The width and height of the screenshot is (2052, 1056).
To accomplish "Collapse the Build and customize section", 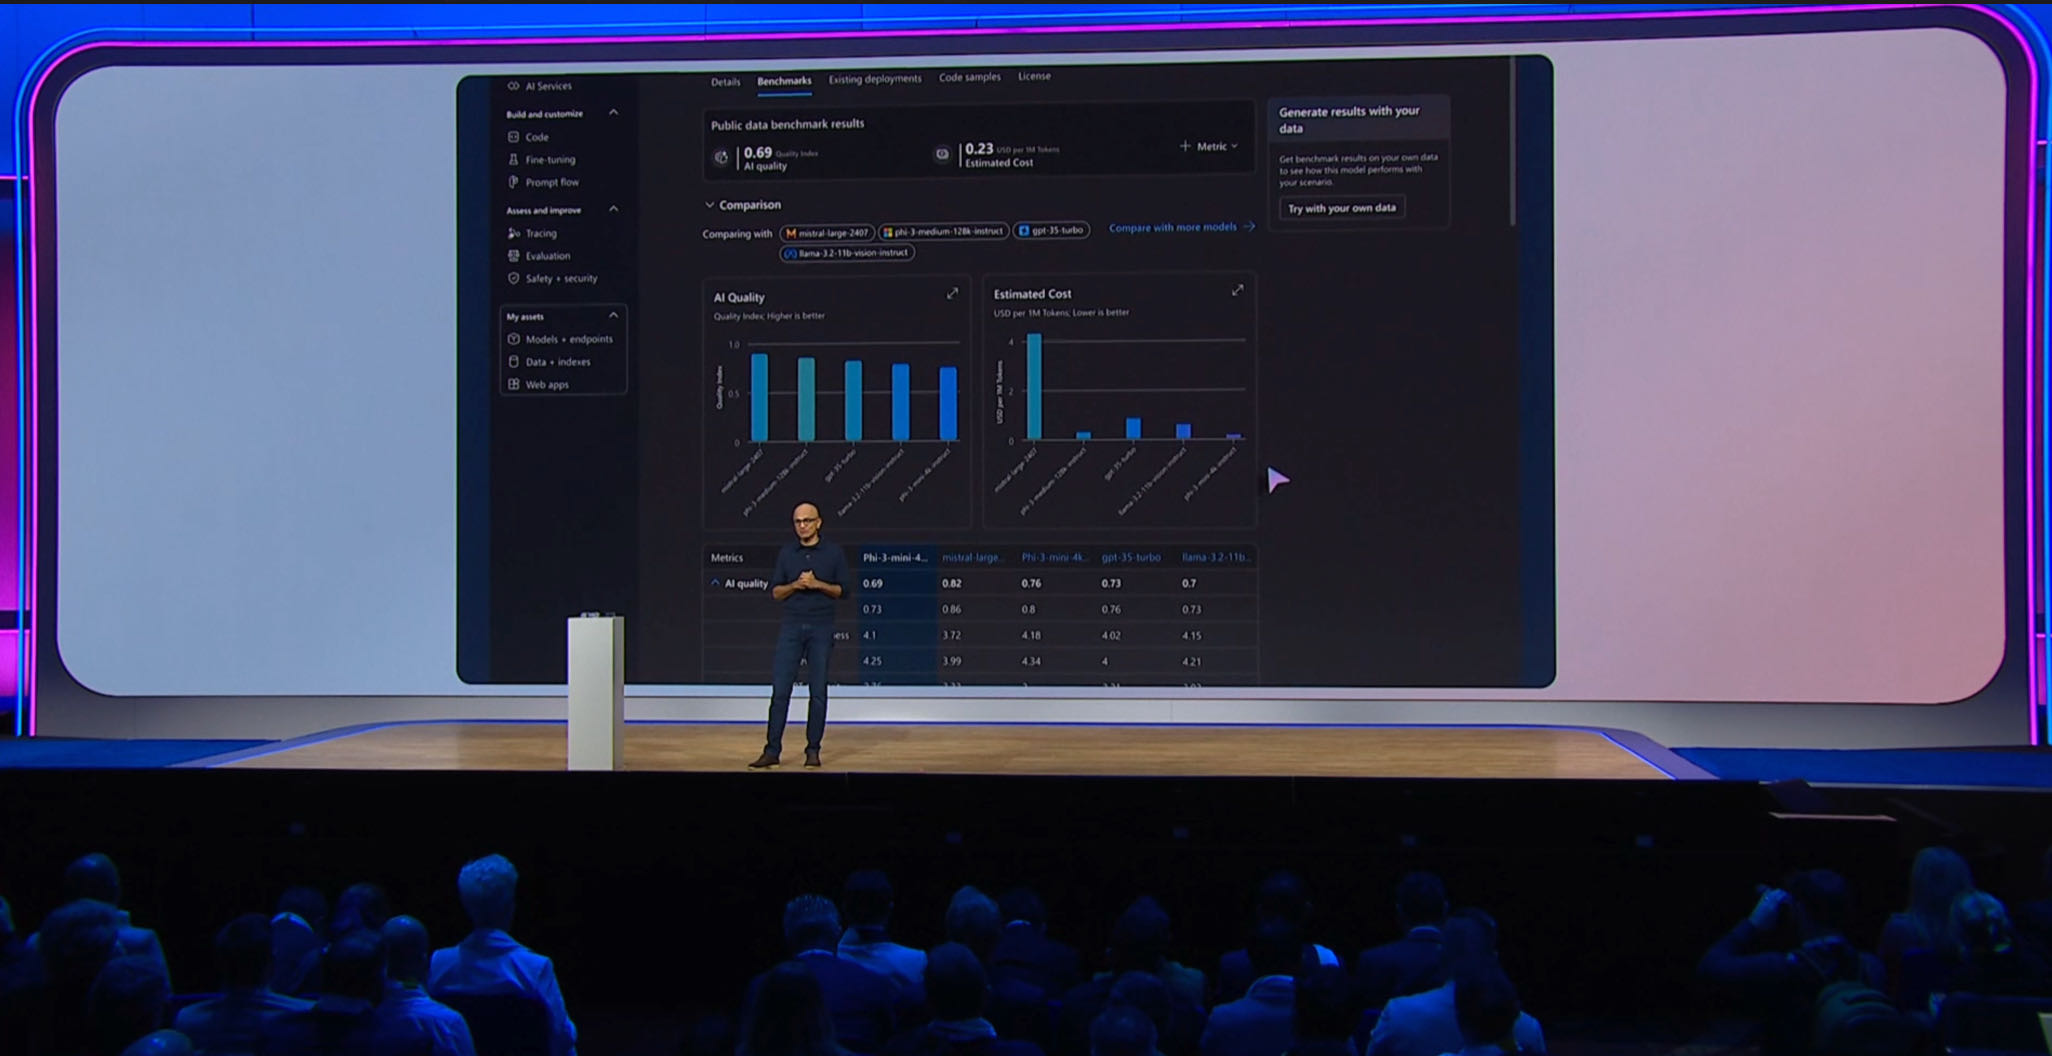I will 613,113.
